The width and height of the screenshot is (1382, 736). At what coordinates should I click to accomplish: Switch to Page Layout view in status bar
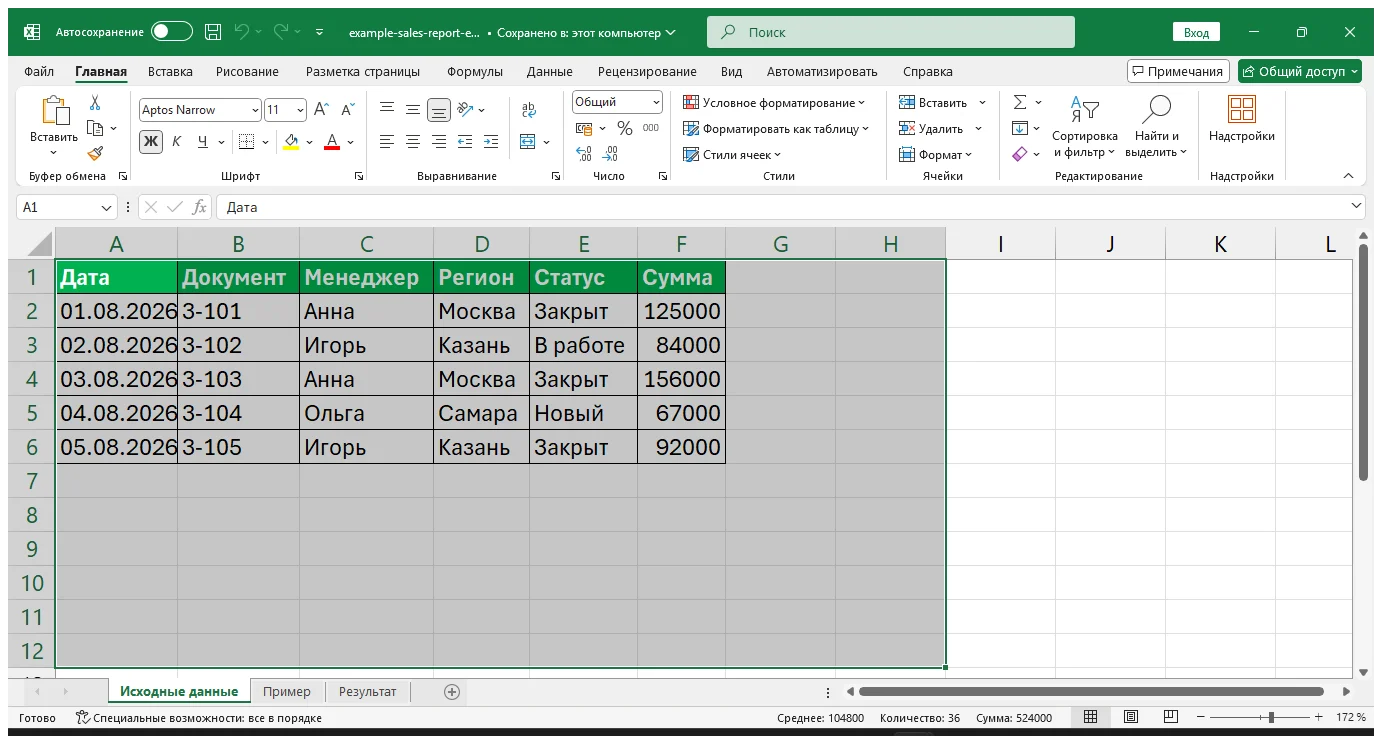coord(1130,717)
